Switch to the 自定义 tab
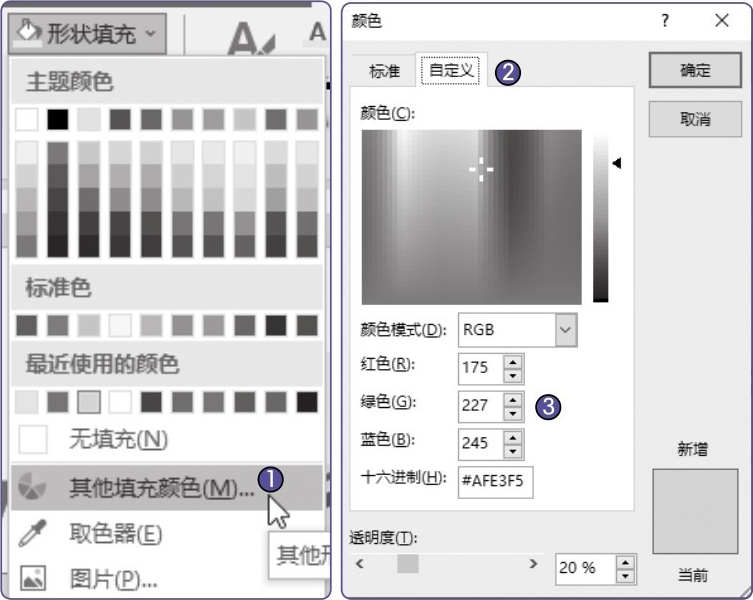Screen dimensions: 753x600 [x=450, y=70]
